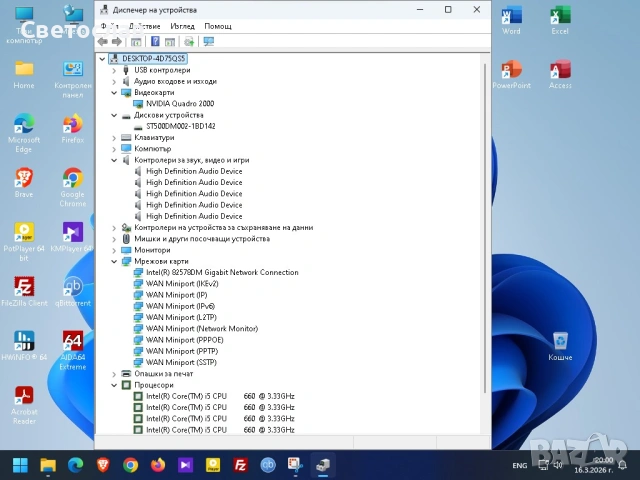
Task: Select the qBittorrent desktop shortcut
Action: tap(73, 292)
